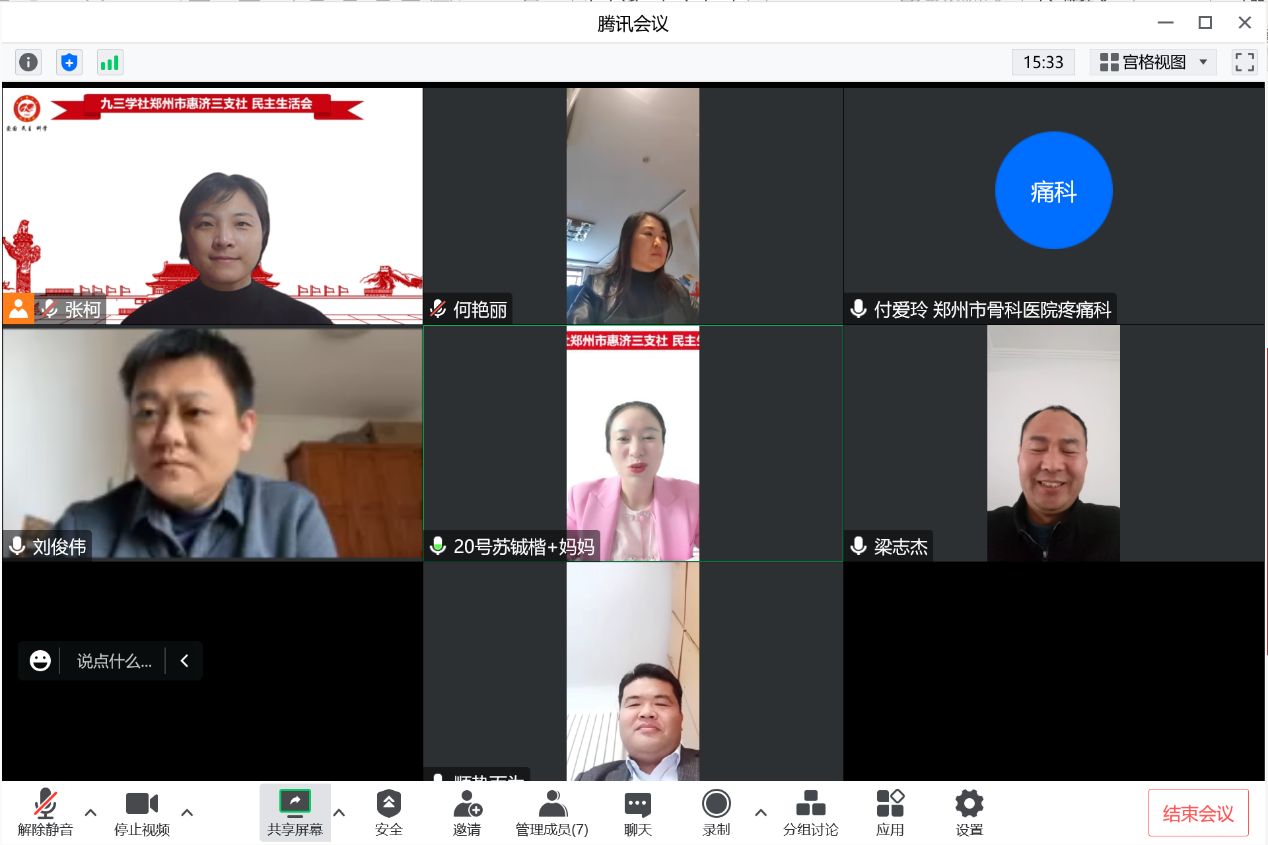Open the 应用 apps panel

[x=890, y=812]
